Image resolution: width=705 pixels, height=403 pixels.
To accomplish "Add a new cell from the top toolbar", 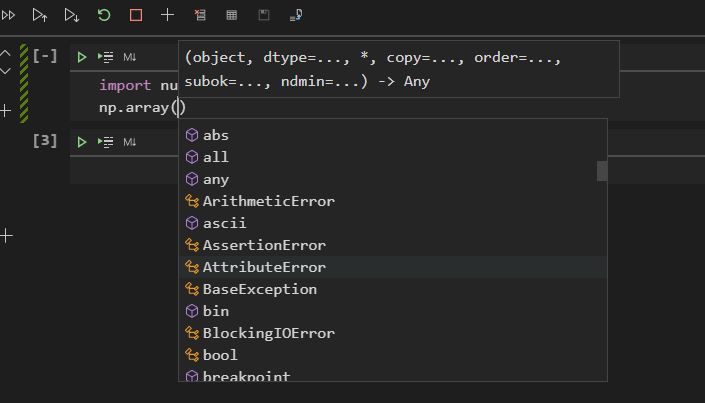I will pyautogui.click(x=167, y=15).
